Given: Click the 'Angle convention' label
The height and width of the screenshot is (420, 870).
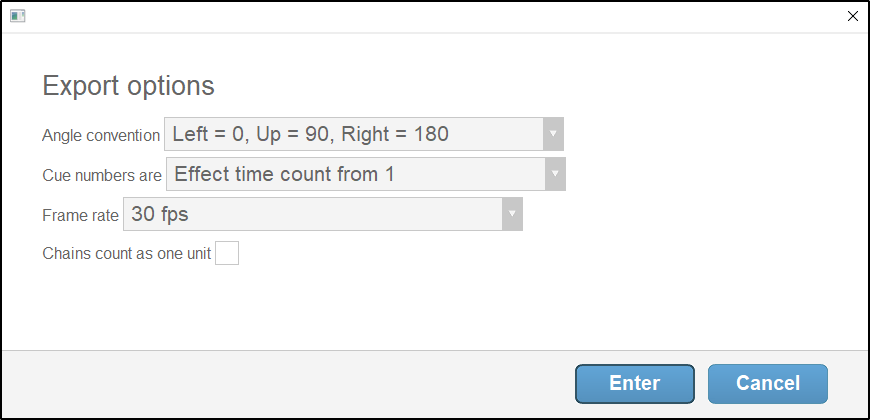Looking at the screenshot, I should click(x=101, y=135).
